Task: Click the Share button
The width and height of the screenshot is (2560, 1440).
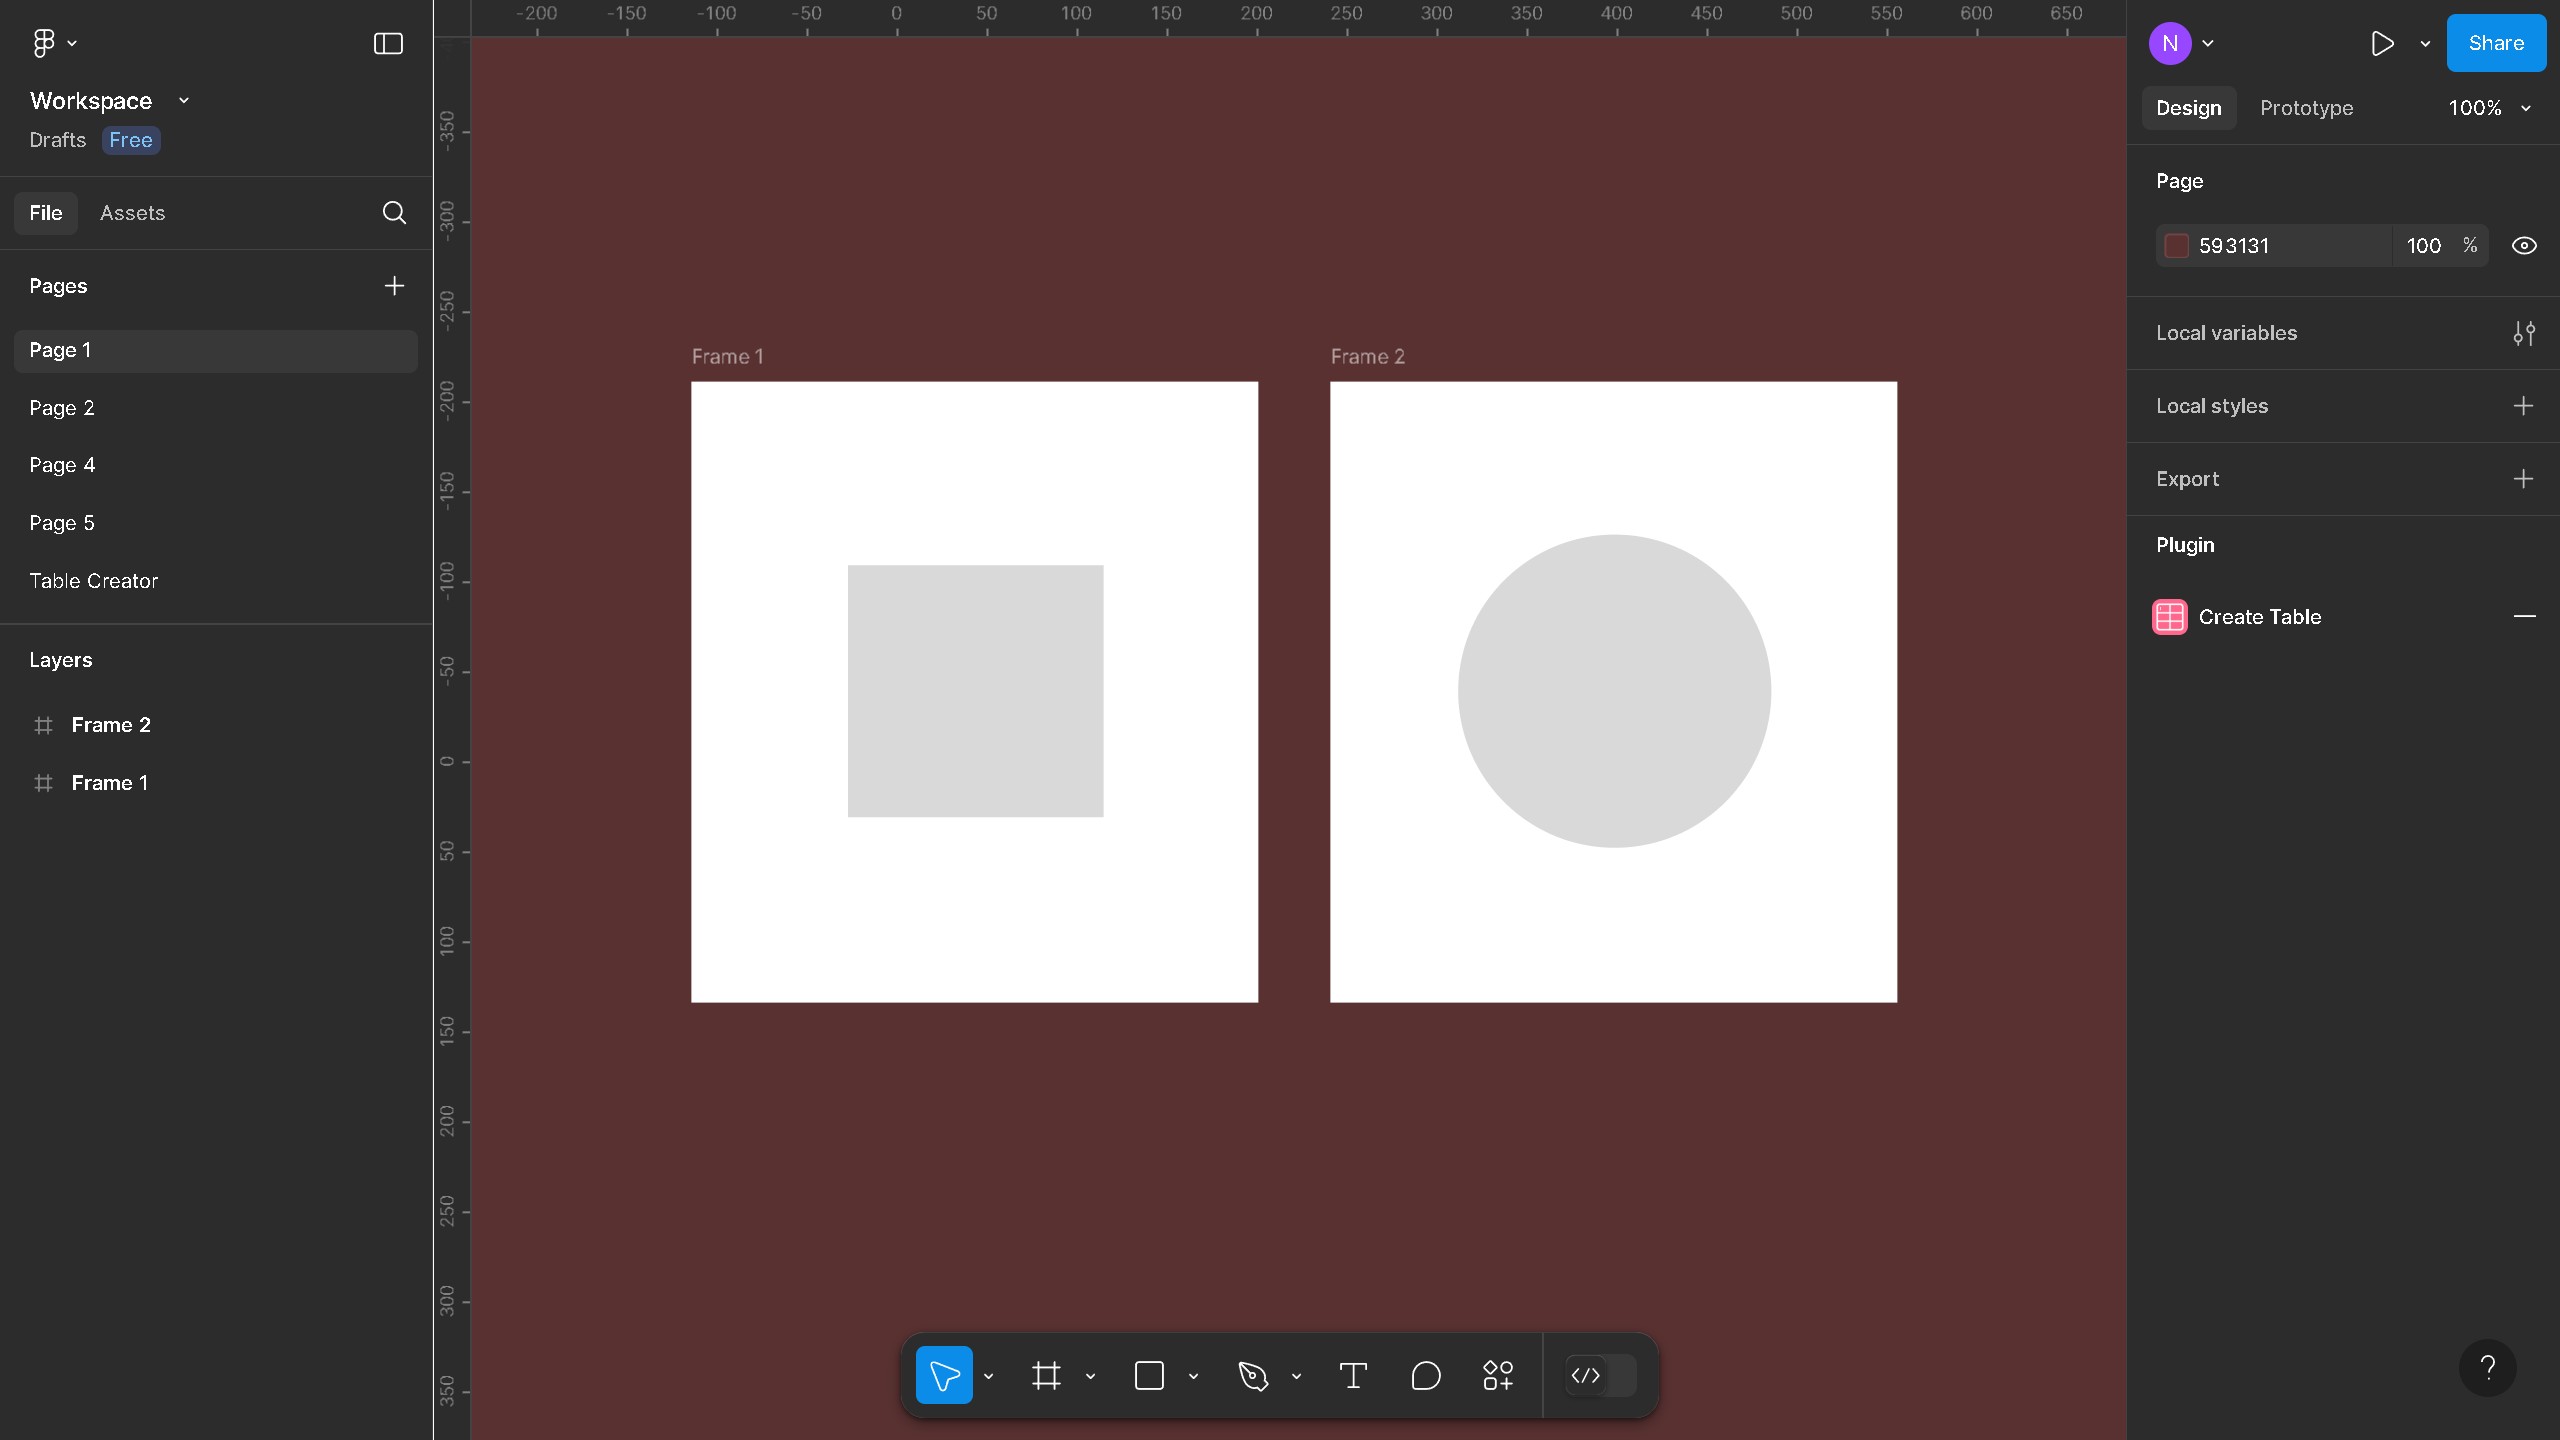Action: [2496, 43]
